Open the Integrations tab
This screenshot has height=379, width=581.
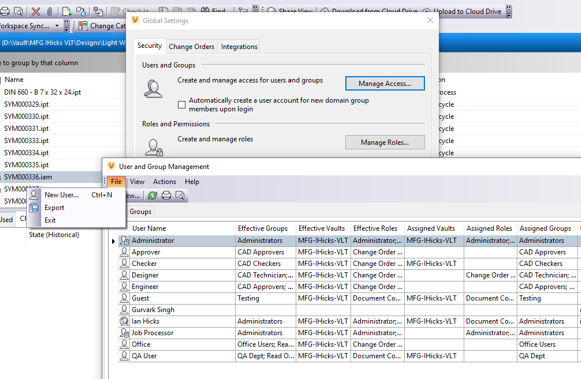239,47
